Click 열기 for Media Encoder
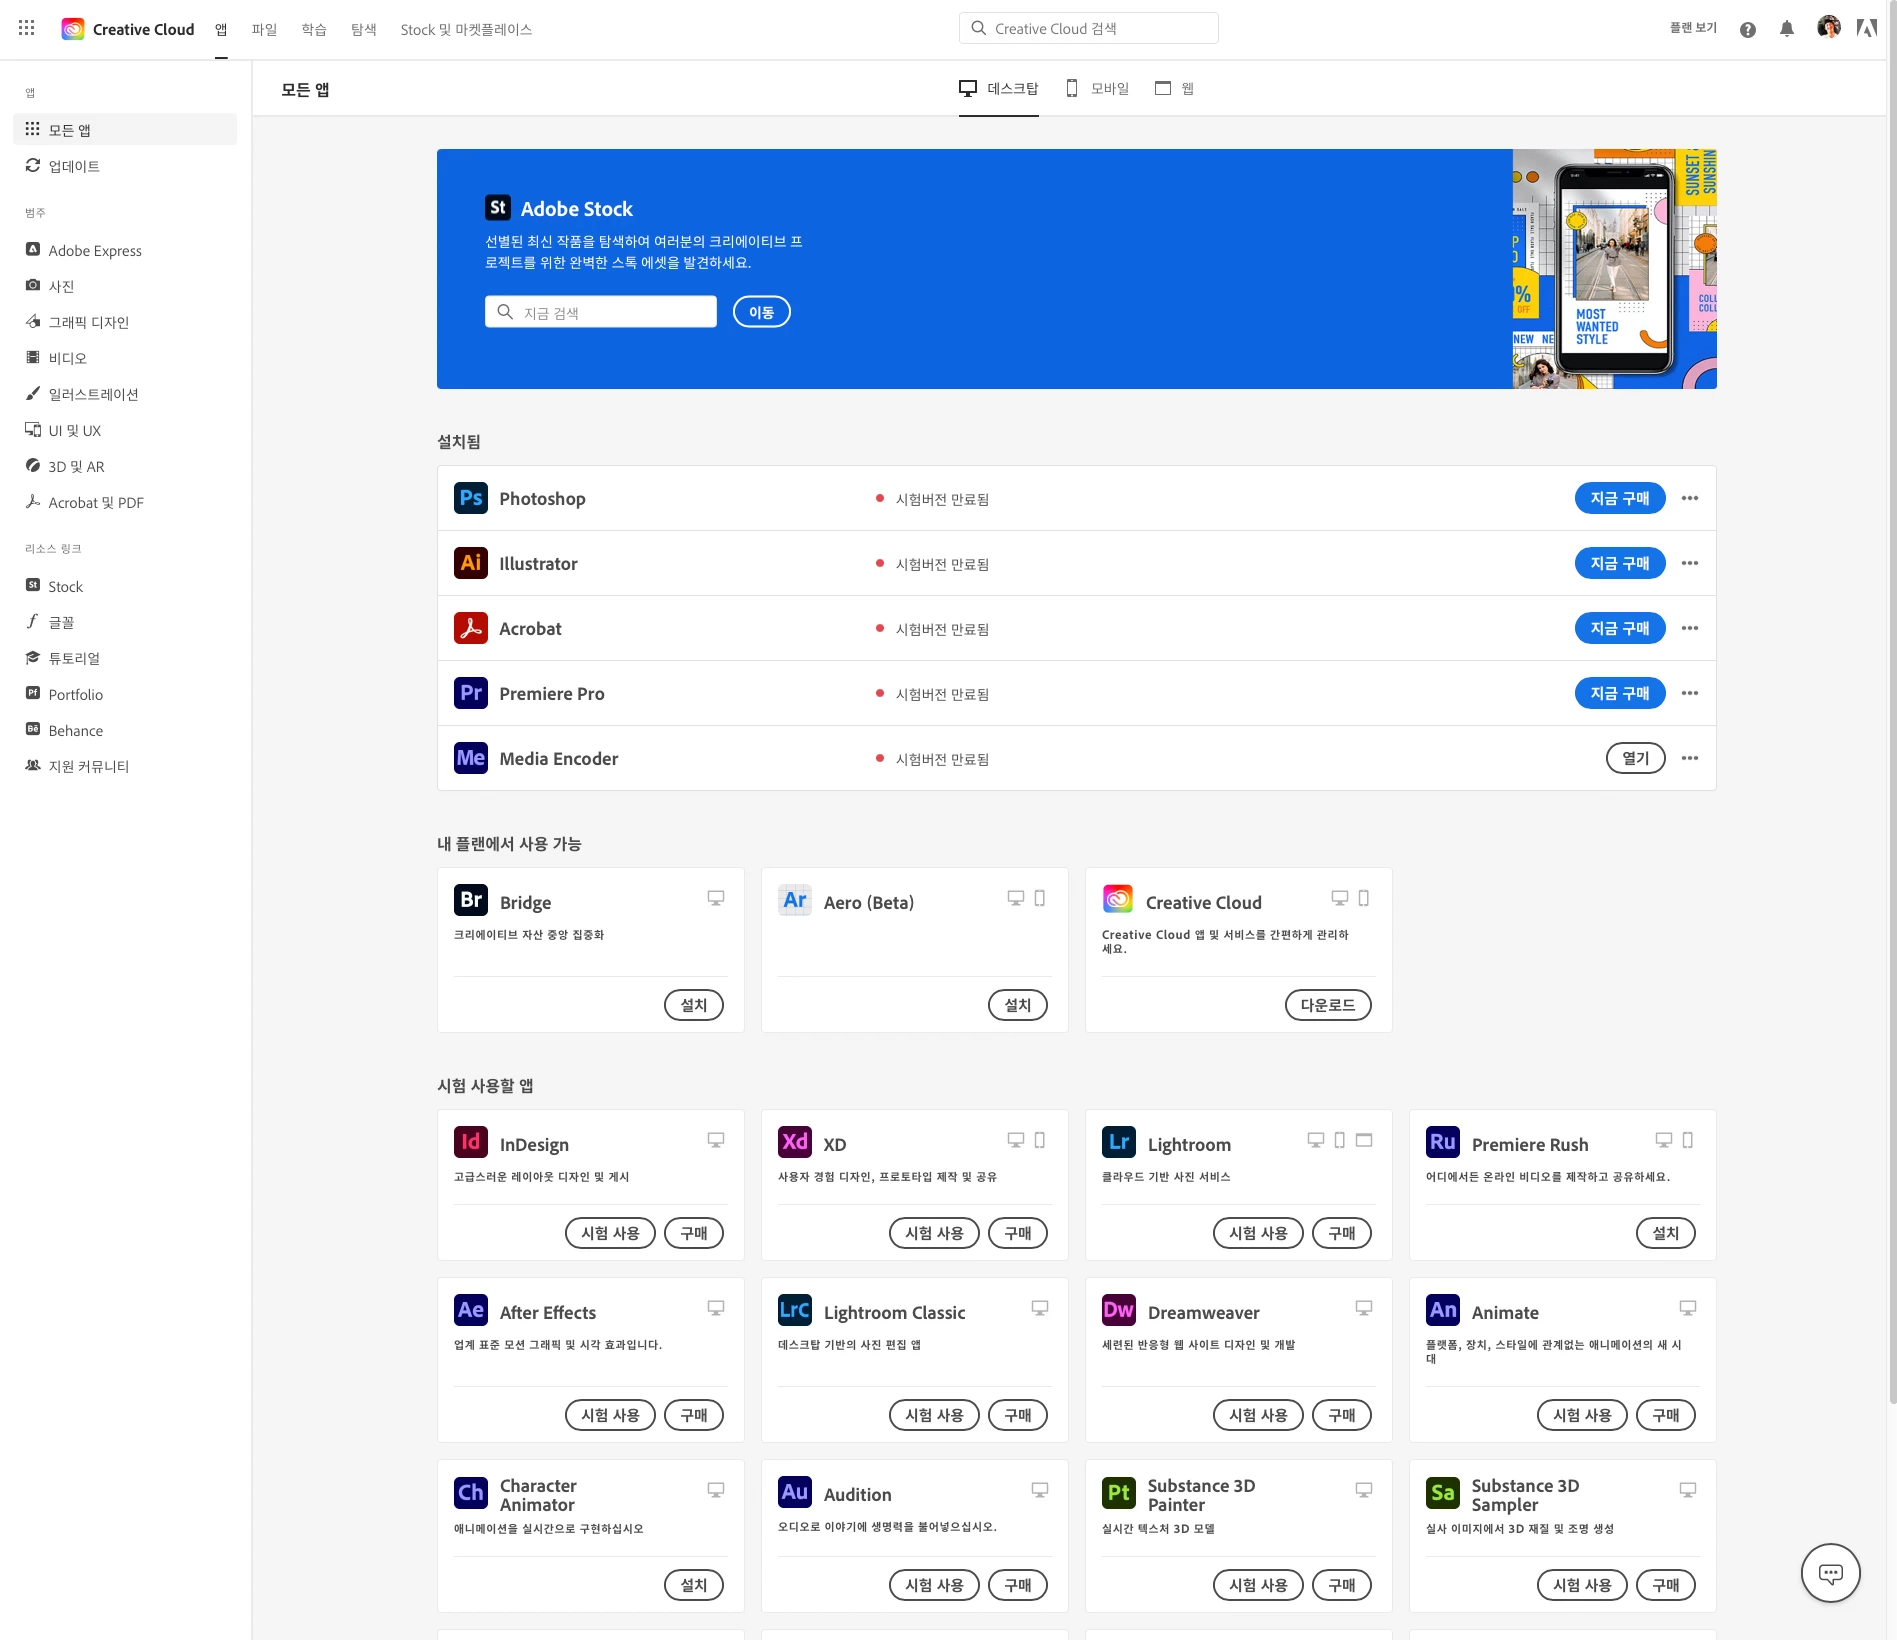 click(x=1636, y=758)
